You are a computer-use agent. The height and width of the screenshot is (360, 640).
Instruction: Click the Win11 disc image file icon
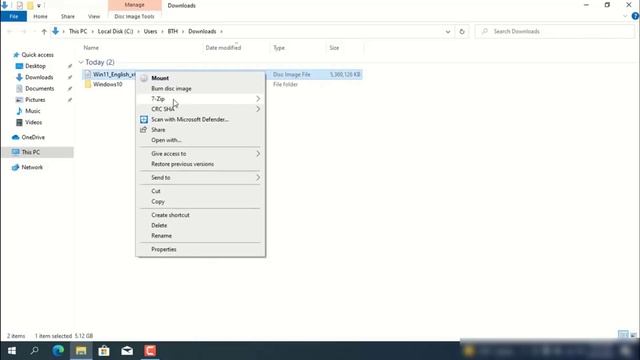[x=88, y=74]
